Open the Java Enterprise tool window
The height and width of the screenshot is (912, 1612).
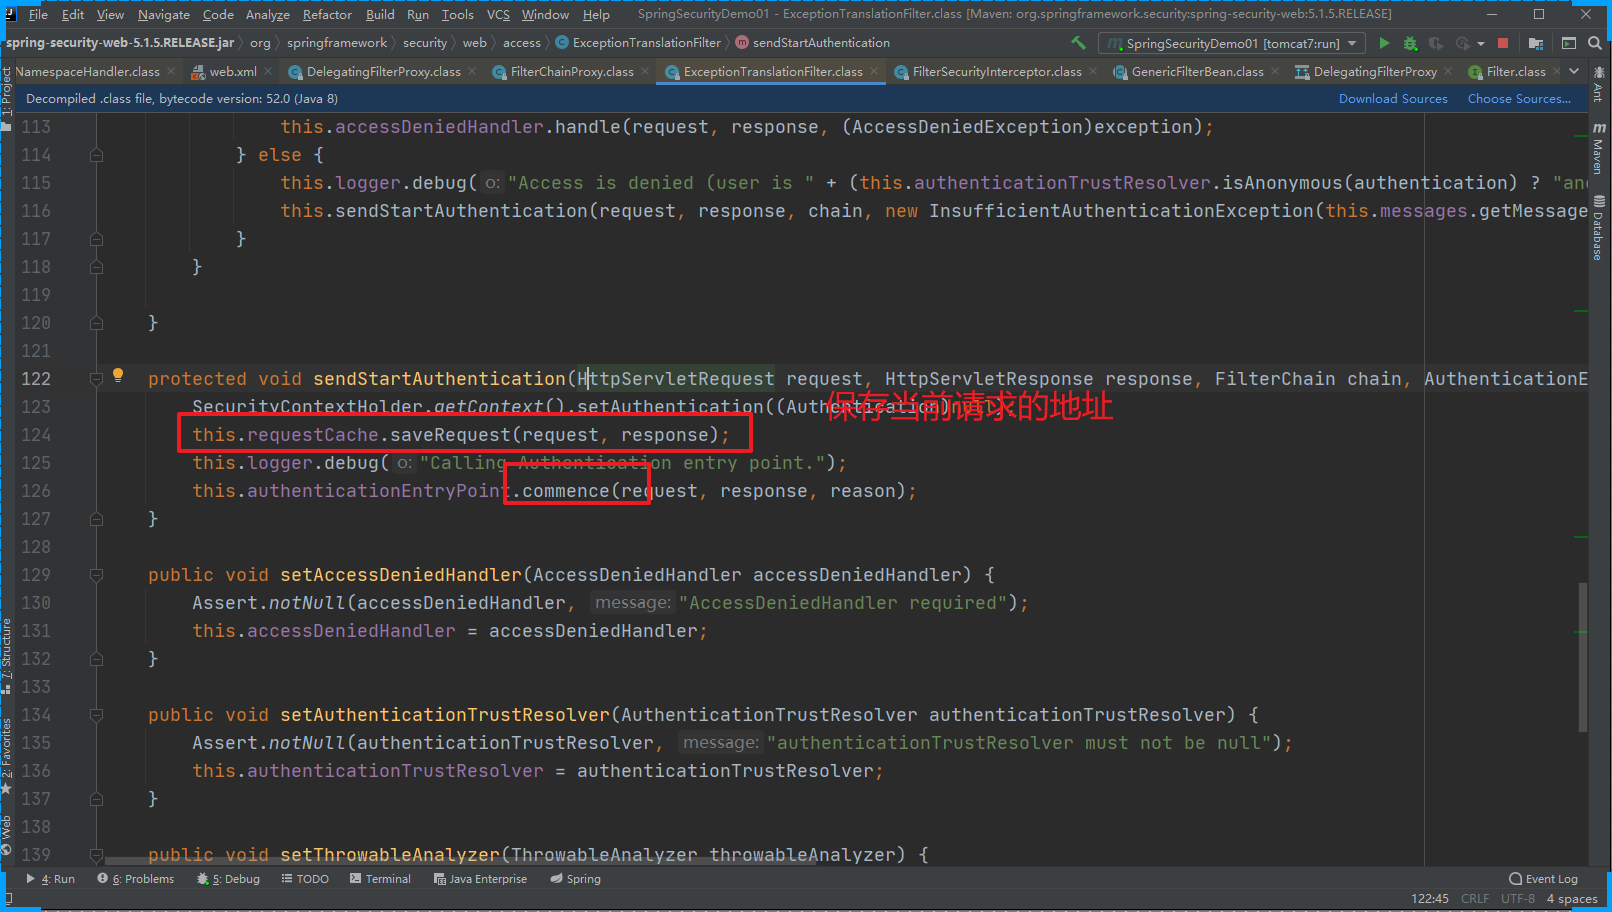click(x=480, y=879)
